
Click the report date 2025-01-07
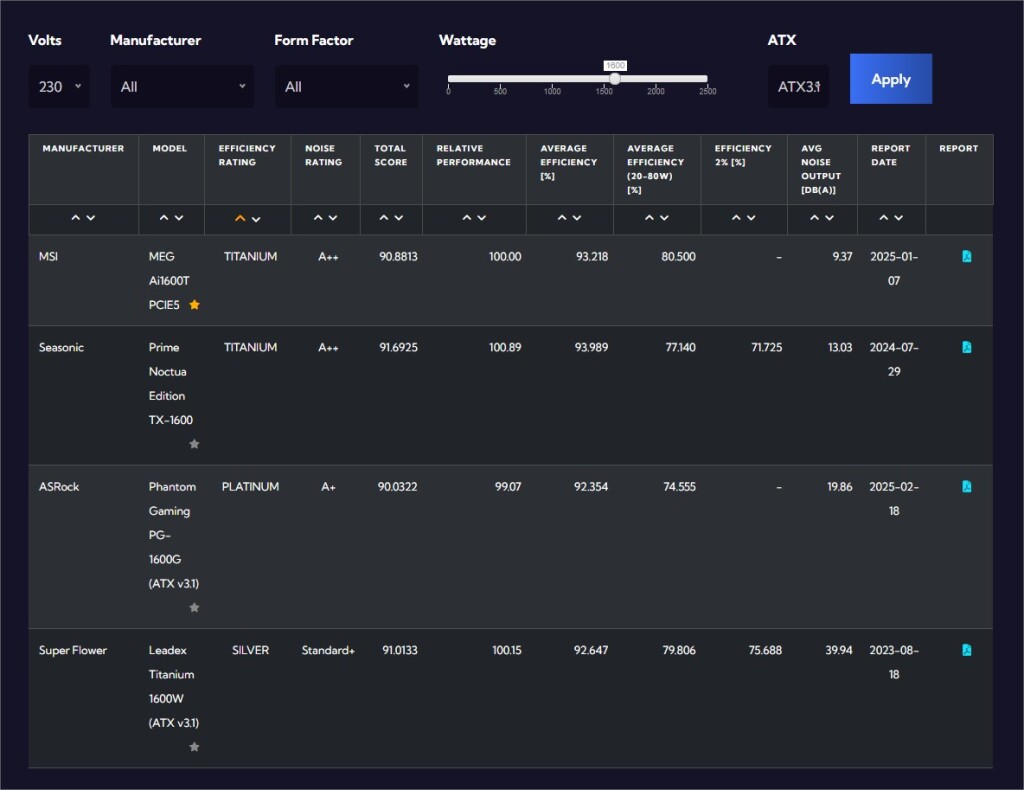coord(893,268)
